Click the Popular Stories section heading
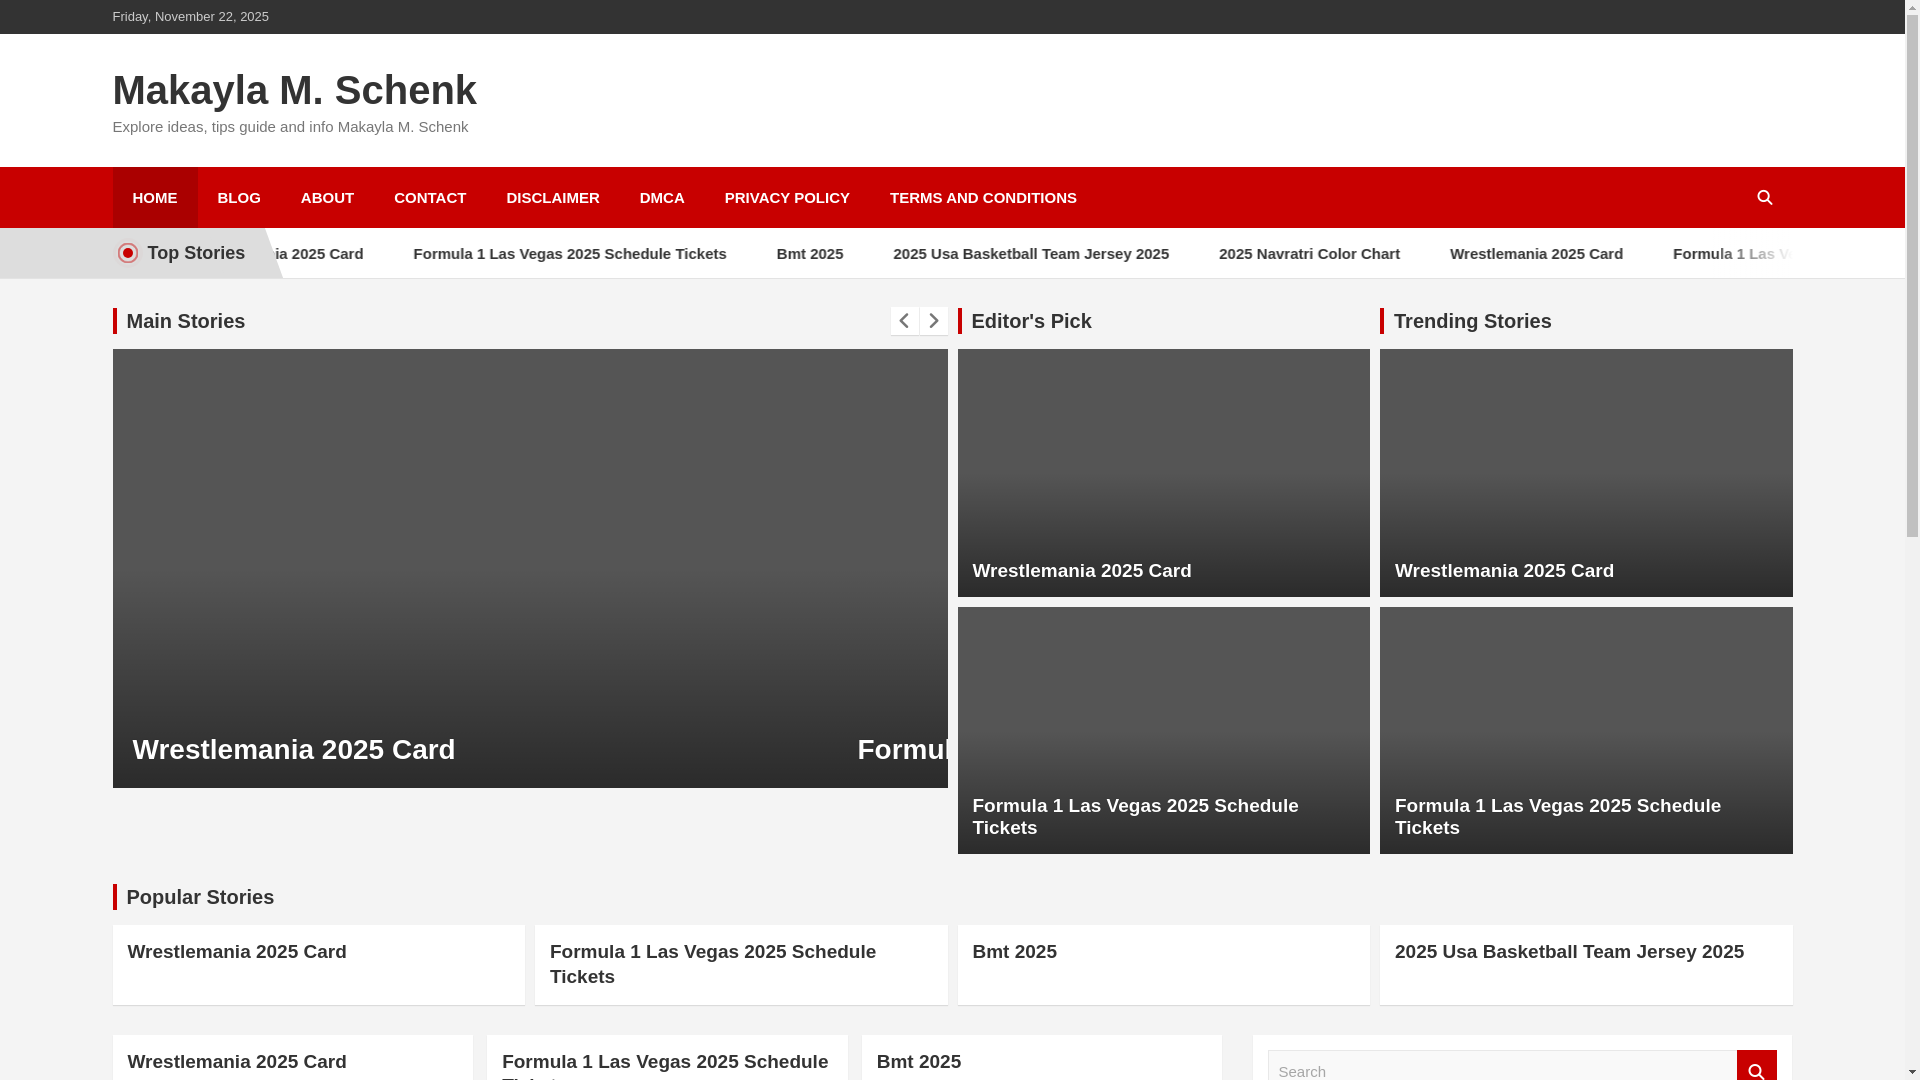The image size is (1920, 1080). point(200,897)
